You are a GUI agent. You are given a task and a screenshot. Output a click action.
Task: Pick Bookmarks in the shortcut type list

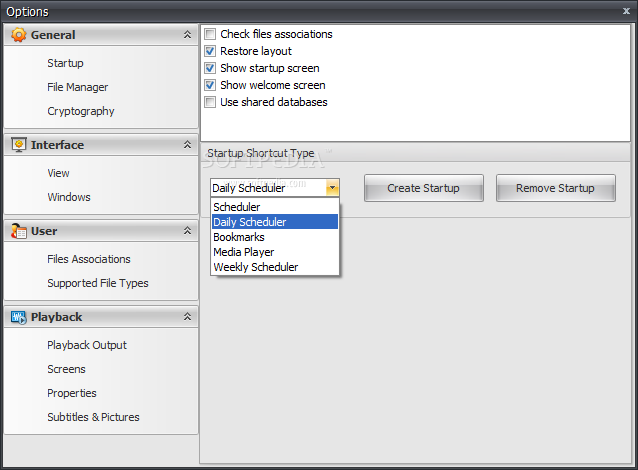click(275, 237)
